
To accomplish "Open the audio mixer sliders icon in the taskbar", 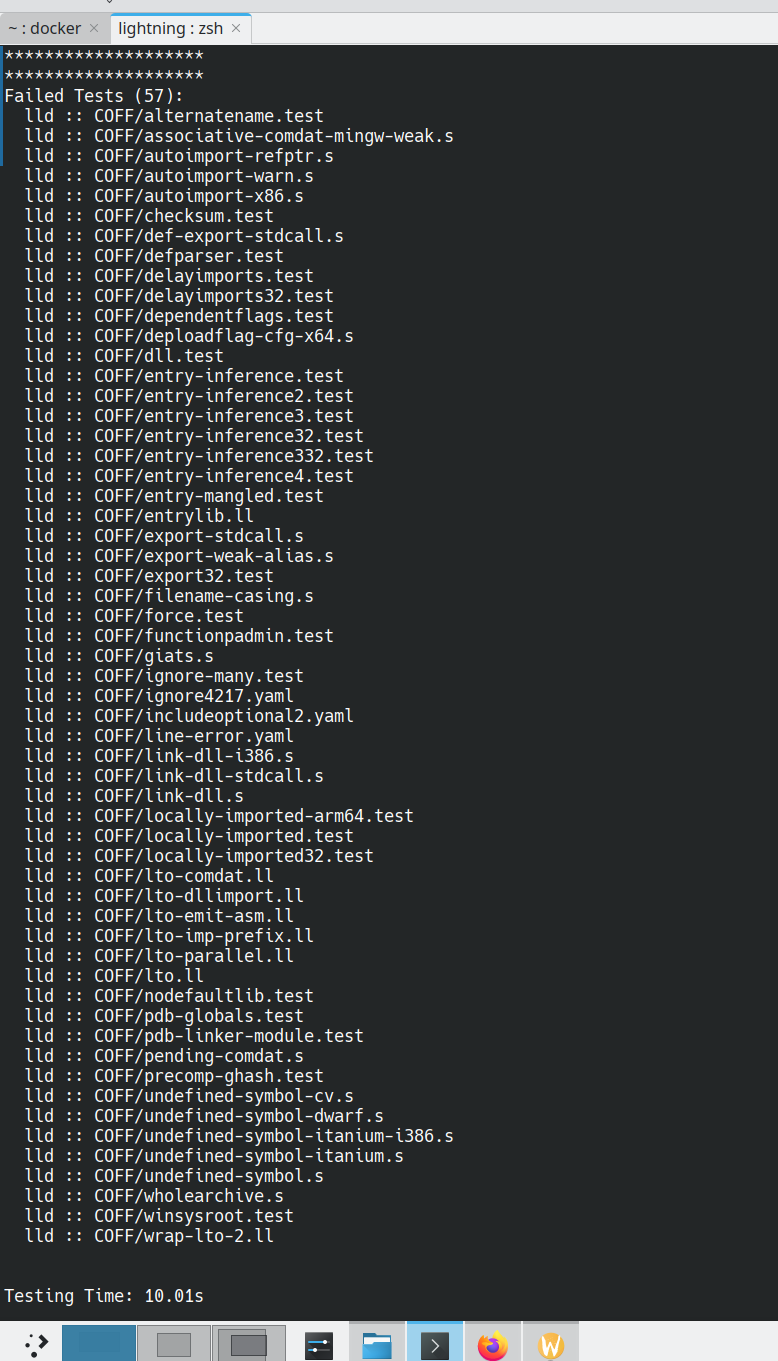I will pos(318,1343).
